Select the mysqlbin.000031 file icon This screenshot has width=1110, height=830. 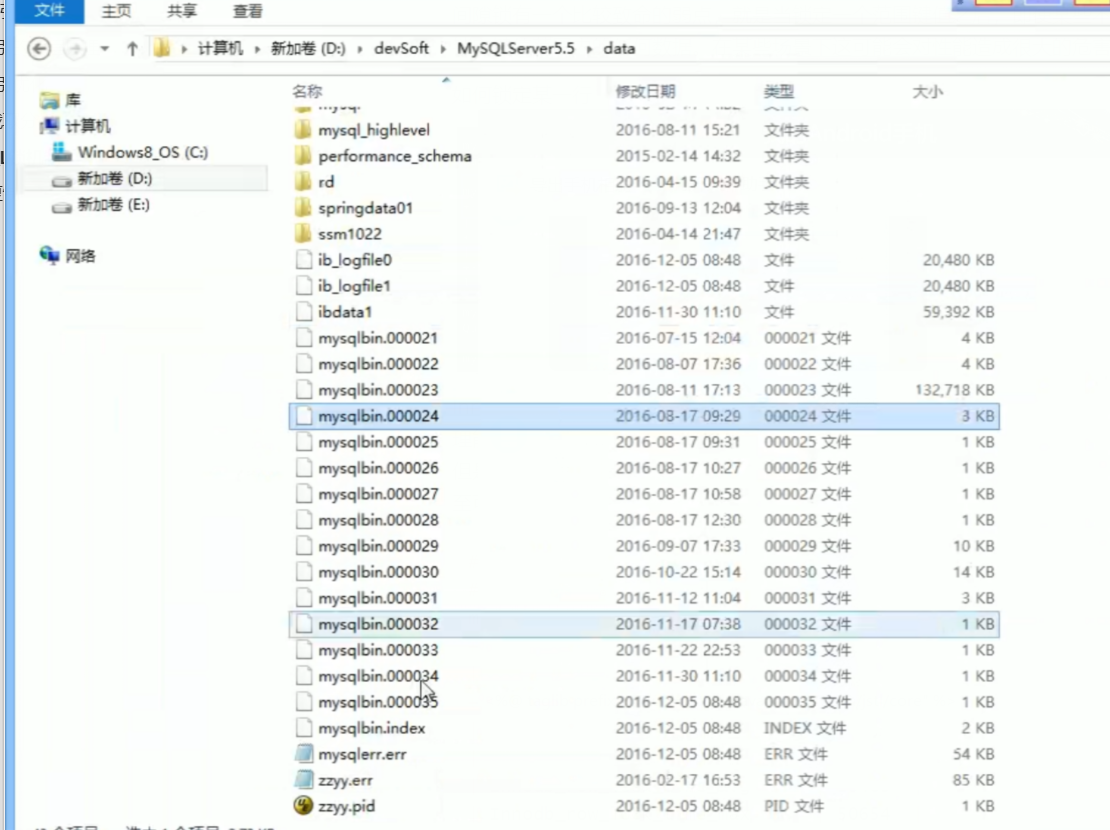[304, 598]
